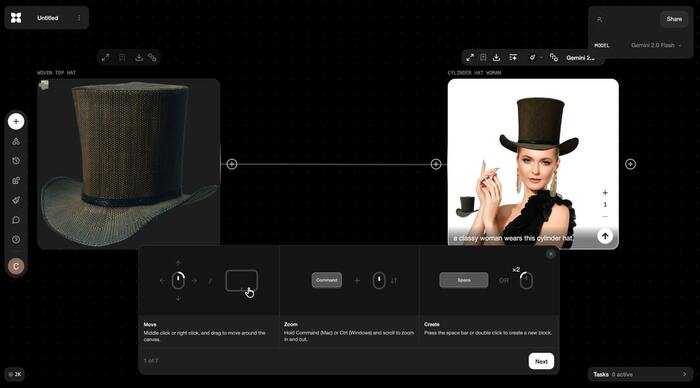
Task: Click the fullscreen arrows above Cylinder Hat Woman
Action: click(470, 58)
